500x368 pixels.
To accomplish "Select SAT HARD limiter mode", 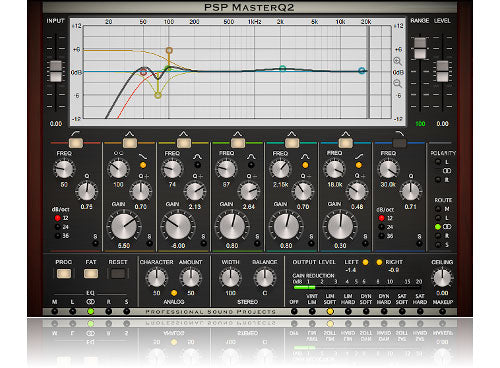I will point(420,312).
